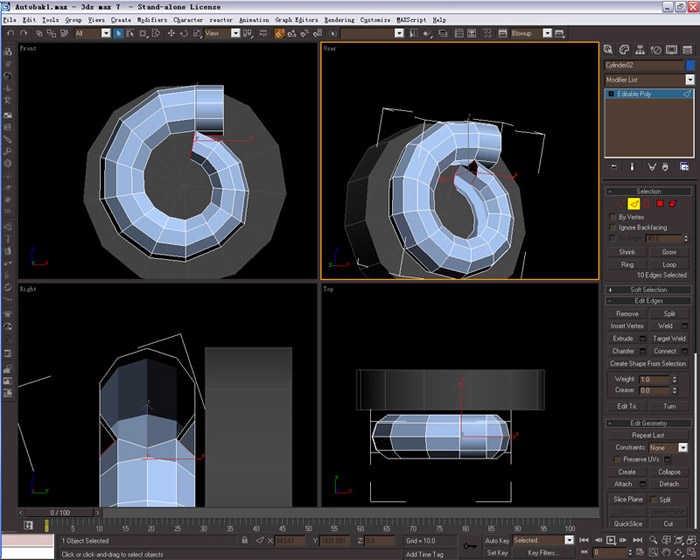Click the Cylinder02 object name field

pos(643,65)
